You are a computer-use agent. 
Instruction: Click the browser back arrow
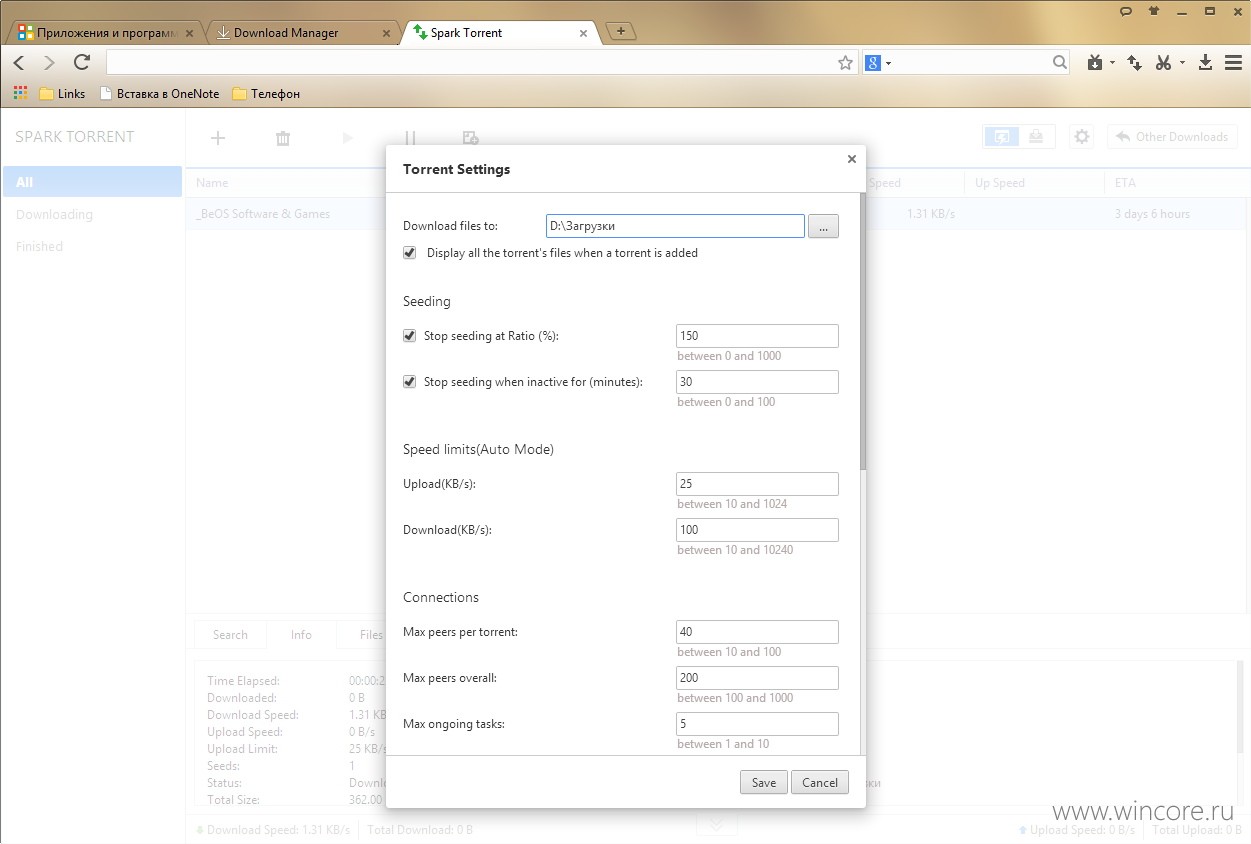coord(19,62)
